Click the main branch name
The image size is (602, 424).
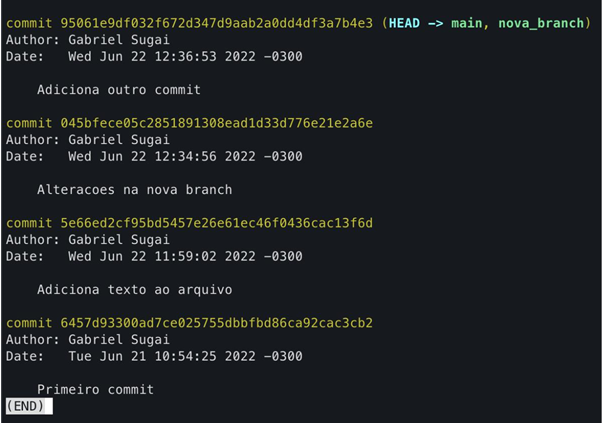(x=466, y=23)
